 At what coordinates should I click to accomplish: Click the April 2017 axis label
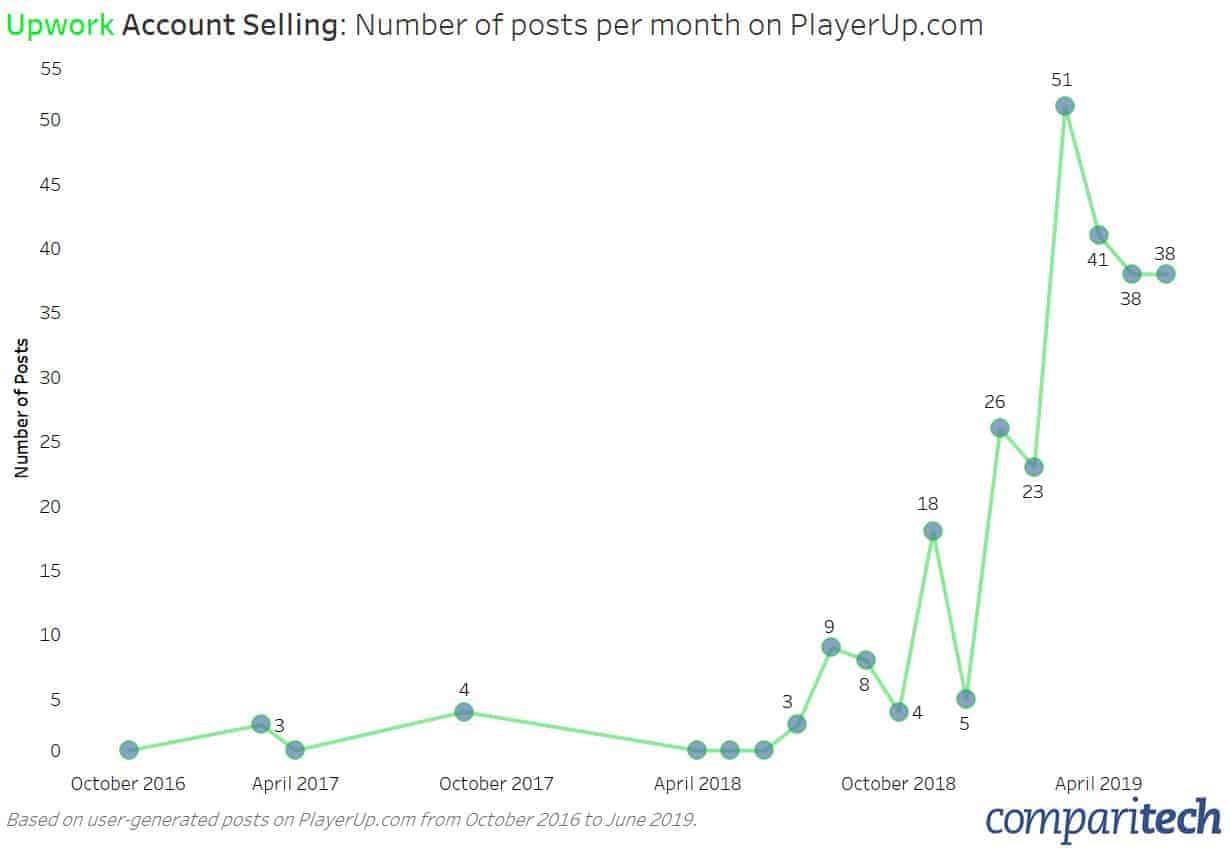[295, 784]
